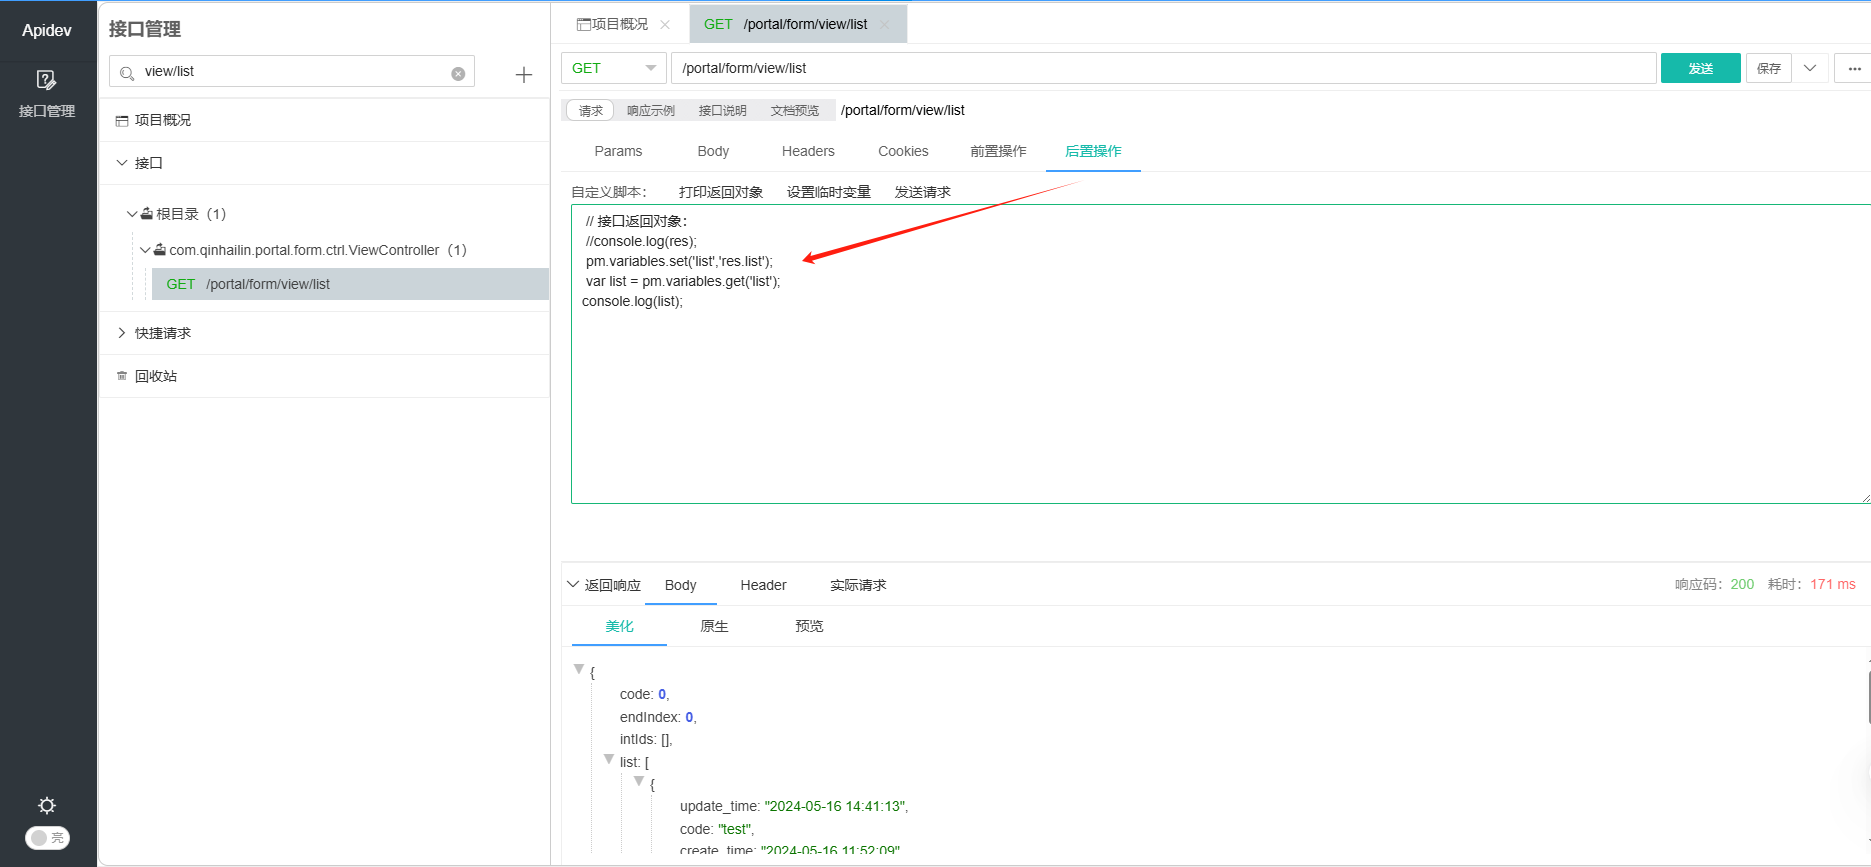Collapse the list array triangle
1871x867 pixels.
608,759
